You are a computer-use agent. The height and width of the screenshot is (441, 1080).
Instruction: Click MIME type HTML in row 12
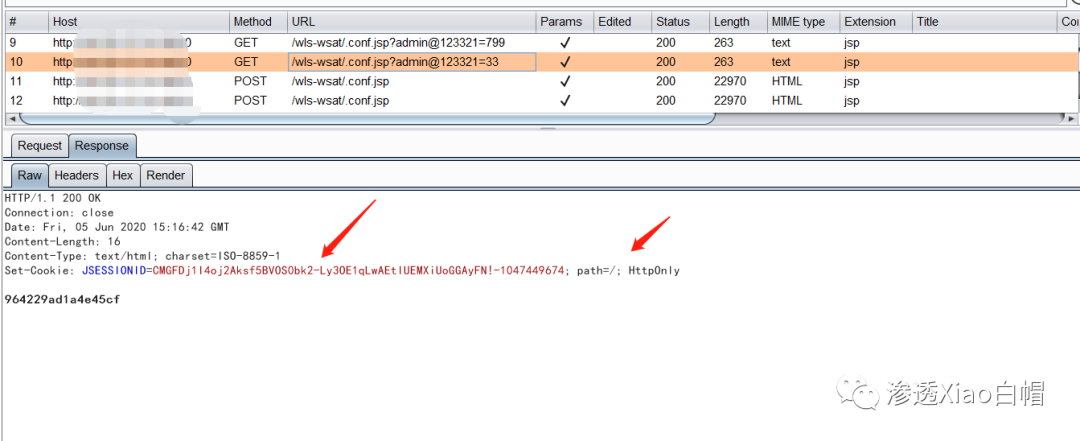787,101
